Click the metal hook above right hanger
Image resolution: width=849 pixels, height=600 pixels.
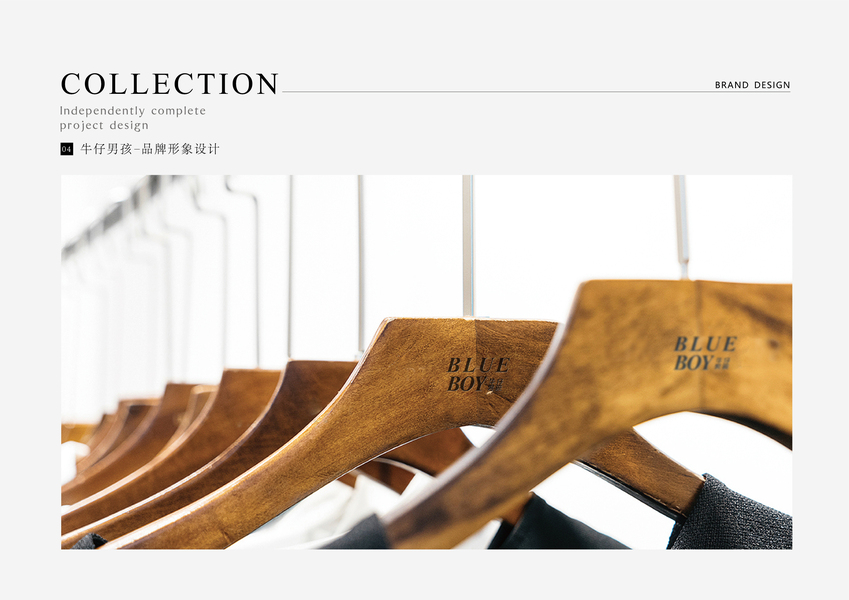click(x=681, y=226)
